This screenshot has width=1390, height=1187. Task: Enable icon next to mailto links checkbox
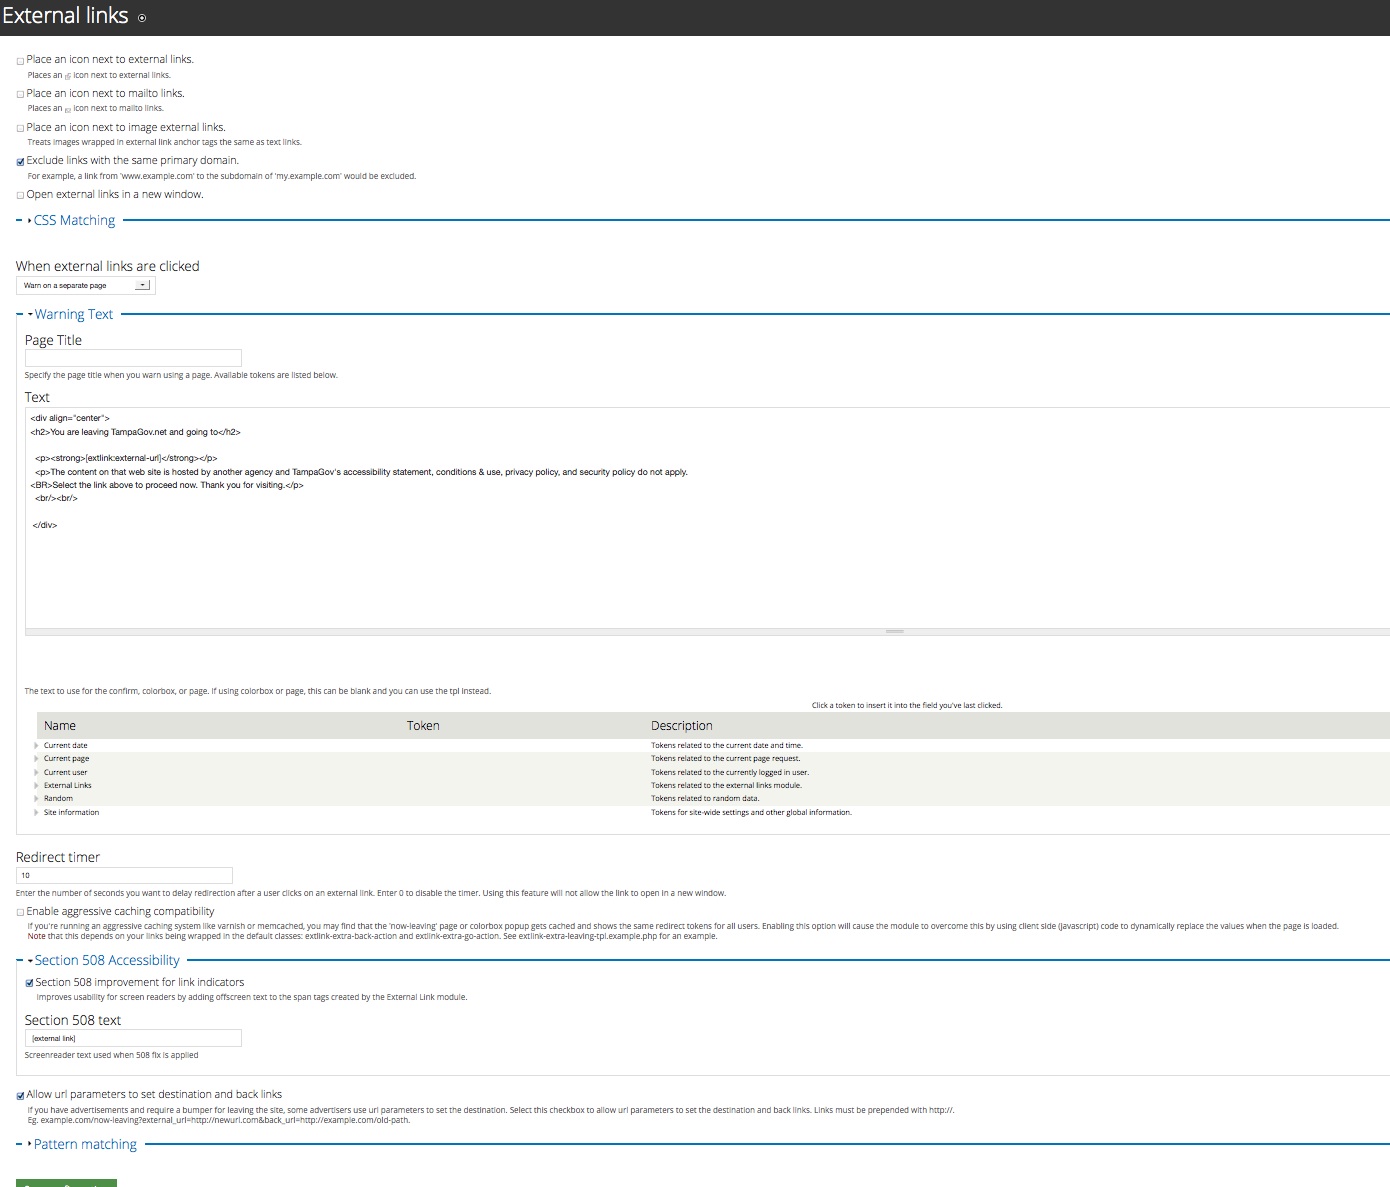pos(21,95)
